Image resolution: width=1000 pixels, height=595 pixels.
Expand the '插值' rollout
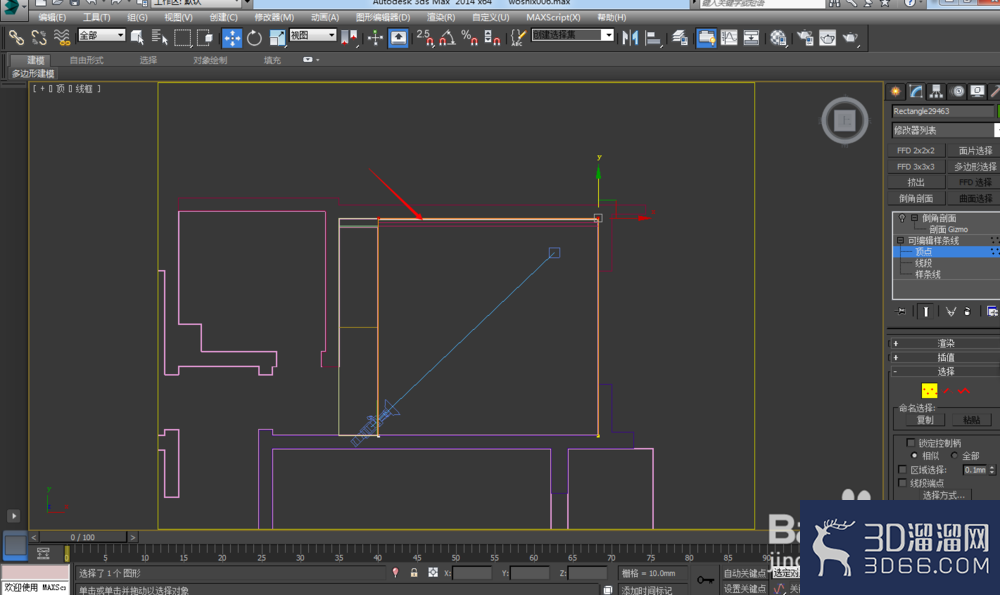(x=945, y=357)
